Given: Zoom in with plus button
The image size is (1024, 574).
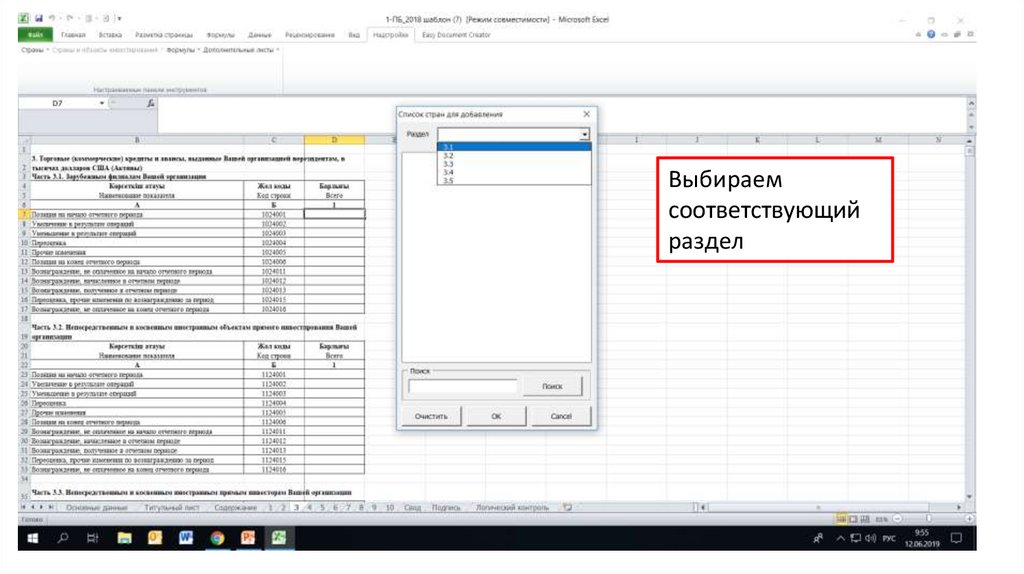Looking at the screenshot, I should (969, 519).
